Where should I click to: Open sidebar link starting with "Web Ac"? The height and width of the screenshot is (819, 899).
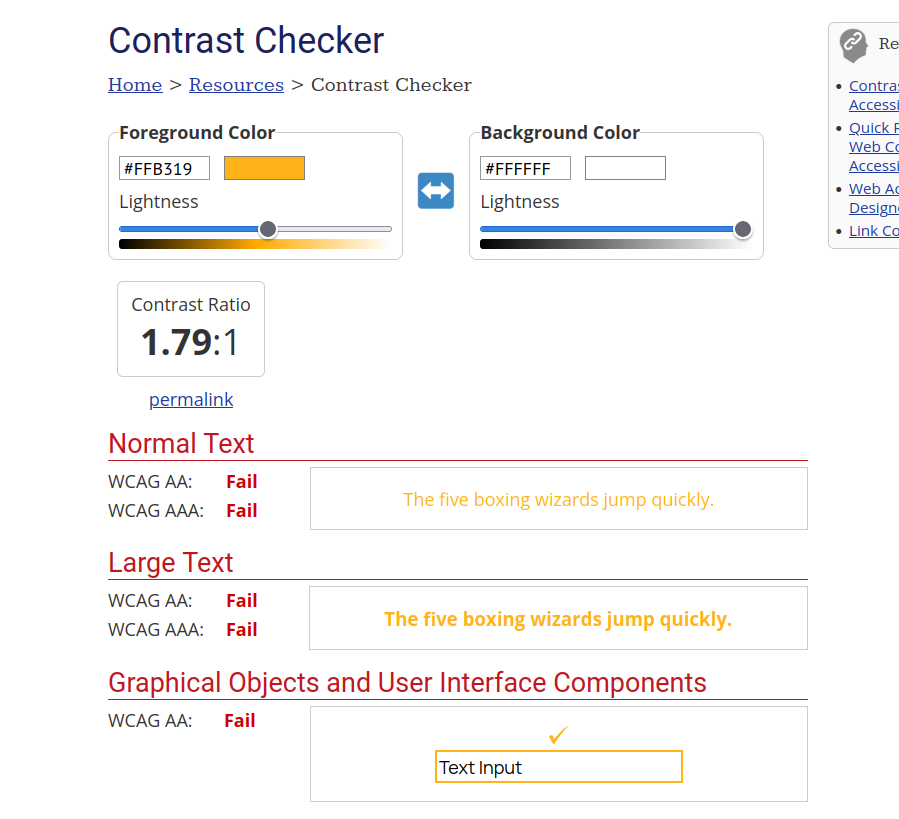coord(873,189)
